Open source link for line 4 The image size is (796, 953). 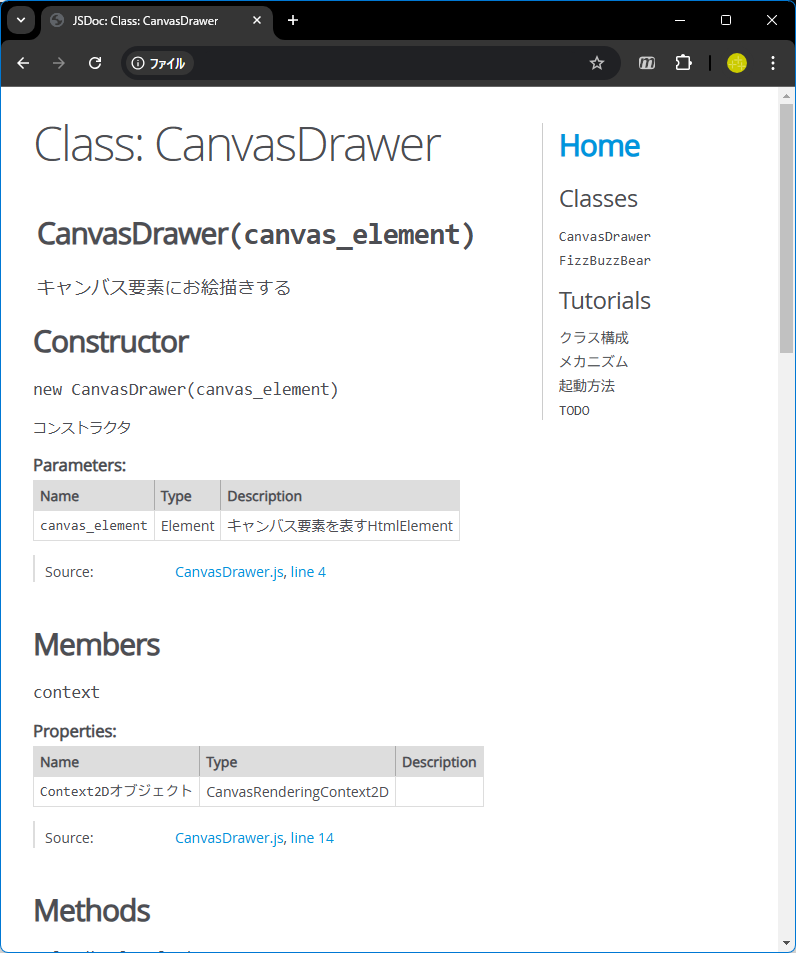click(308, 572)
